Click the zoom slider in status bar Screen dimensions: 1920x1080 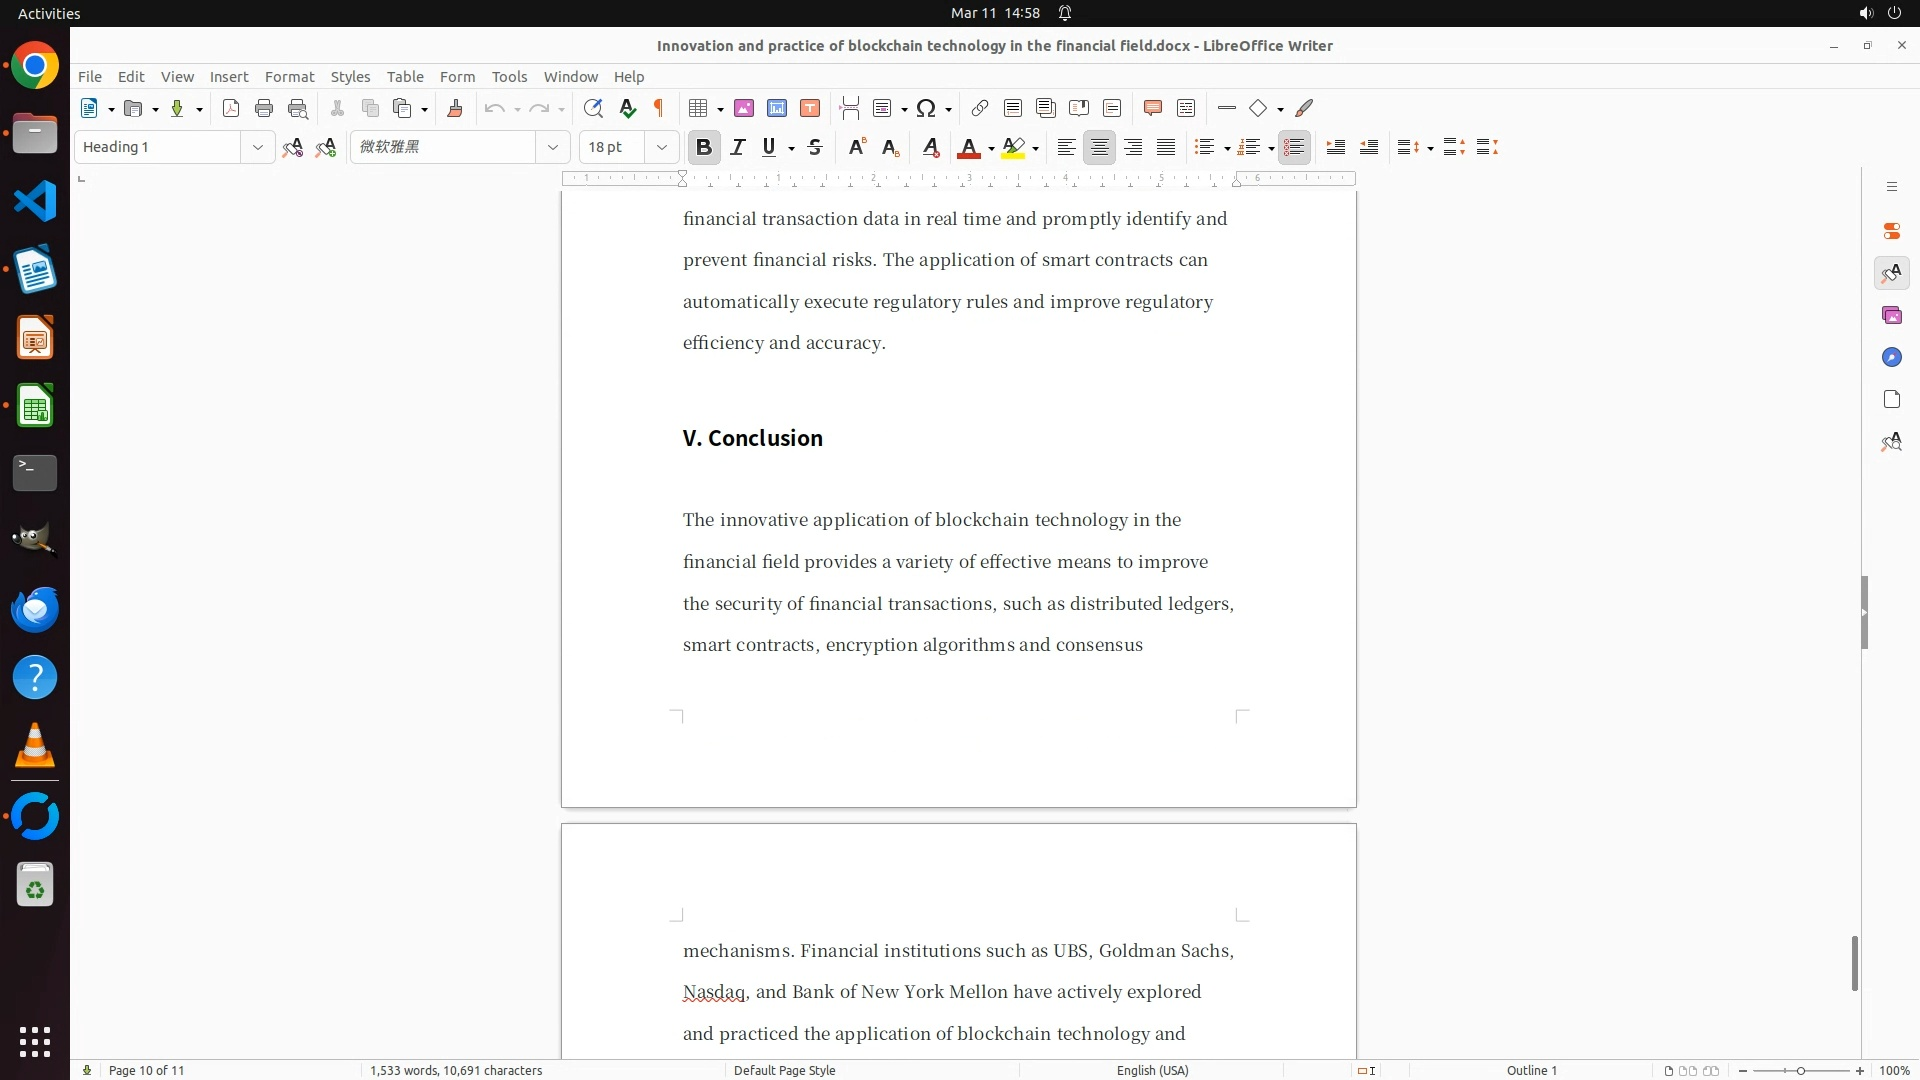[1800, 1070]
